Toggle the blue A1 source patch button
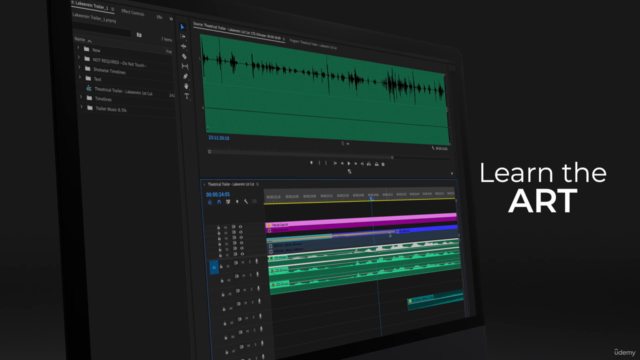The height and width of the screenshot is (360, 640). click(x=214, y=267)
